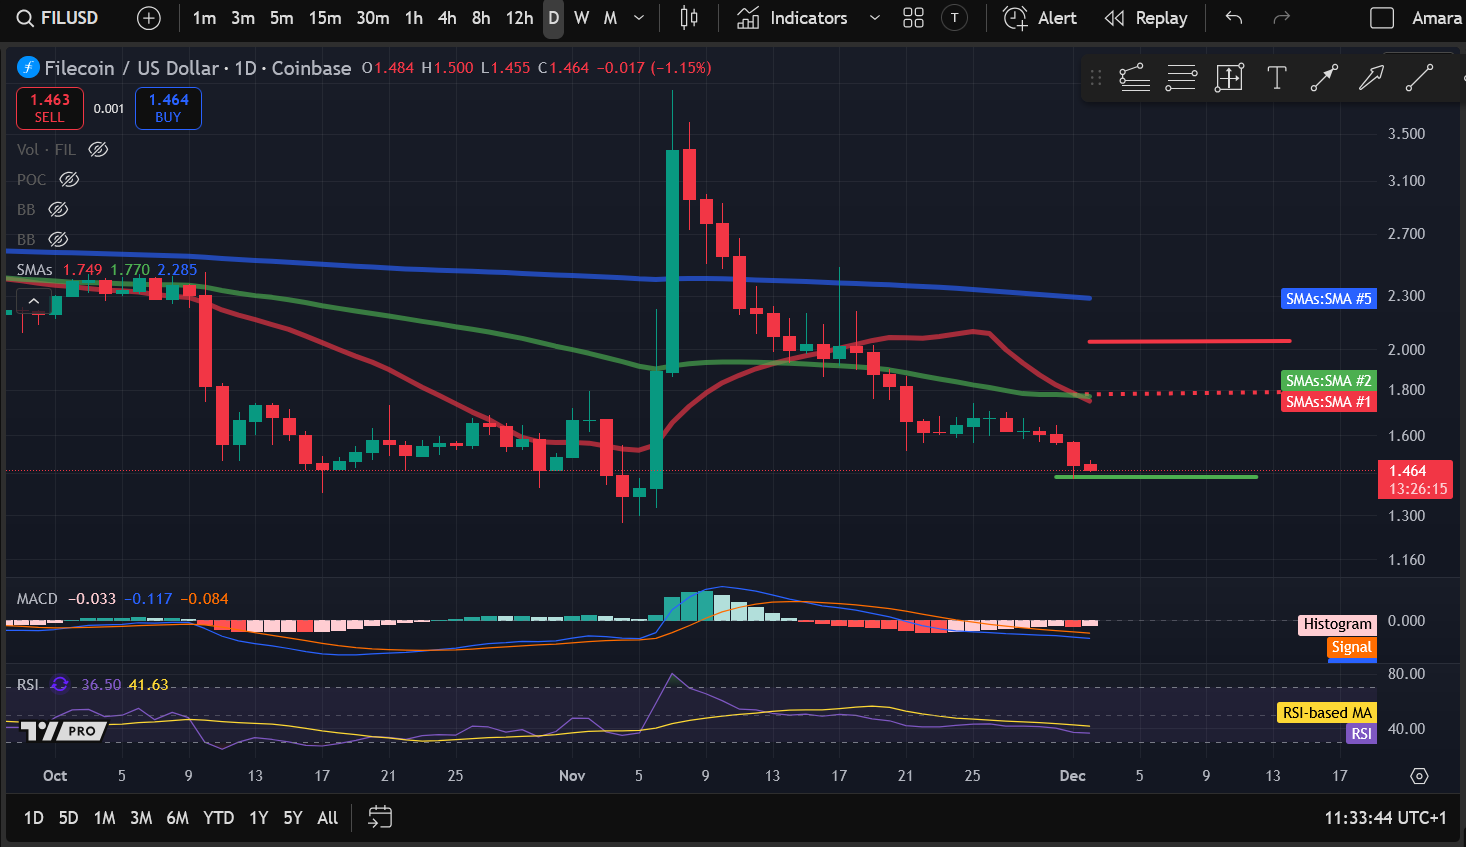Create a new Alert

pyautogui.click(x=1040, y=18)
